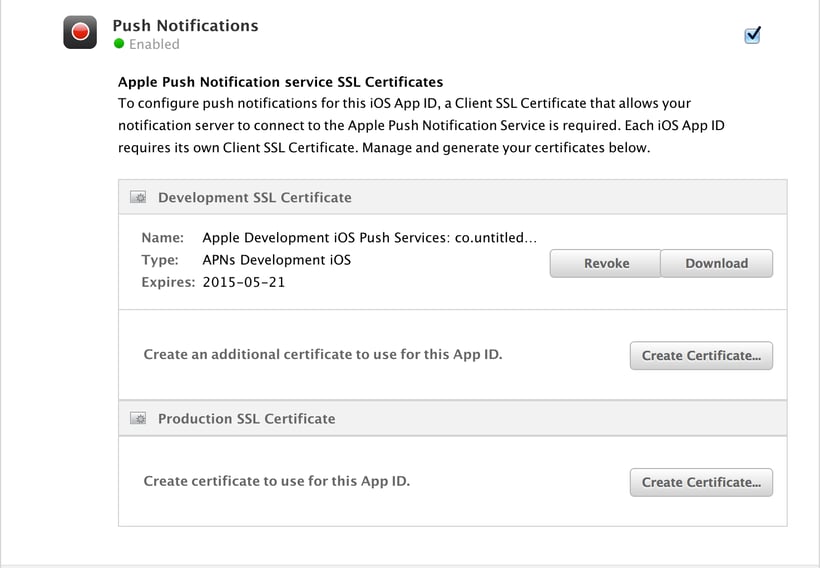
Task: Click the truncated certificate name text
Action: (369, 238)
